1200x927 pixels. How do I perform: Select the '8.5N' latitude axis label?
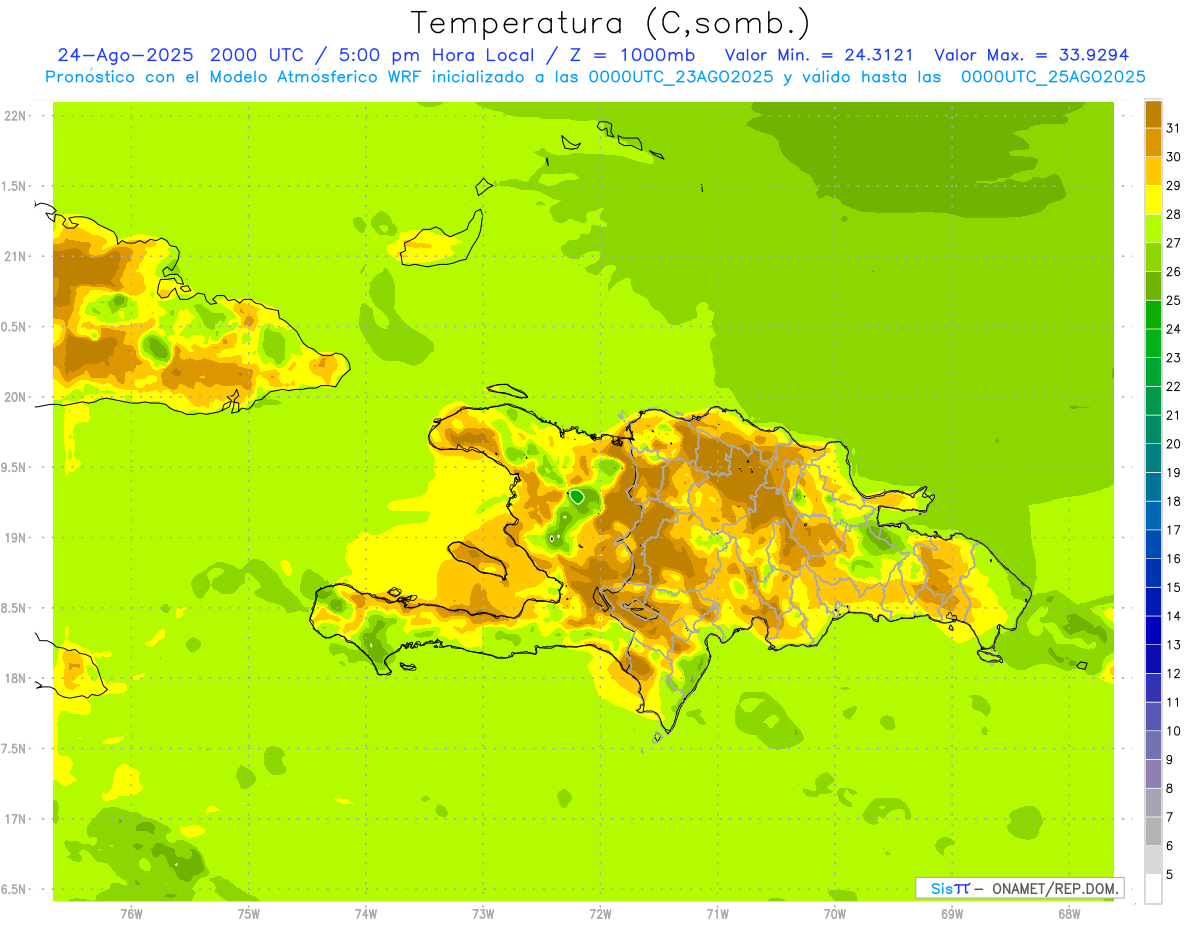[14, 608]
